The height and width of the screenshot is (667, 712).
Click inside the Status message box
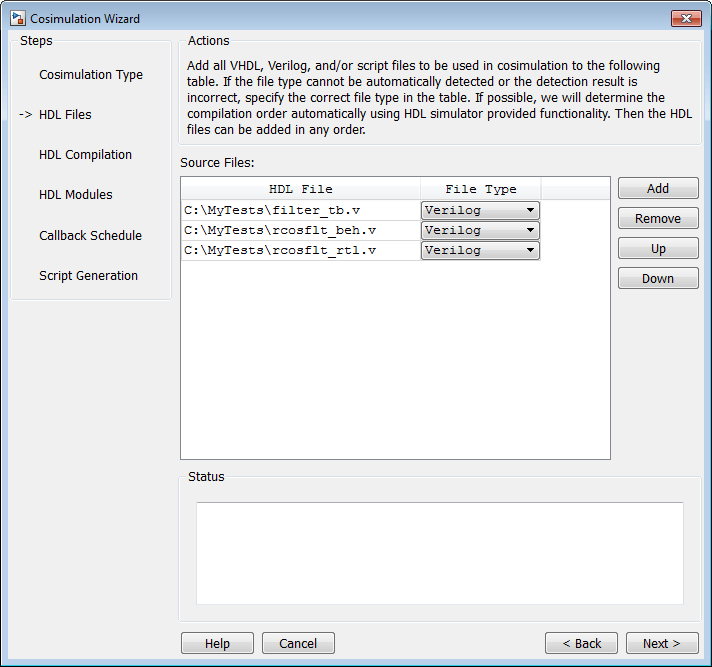click(440, 553)
